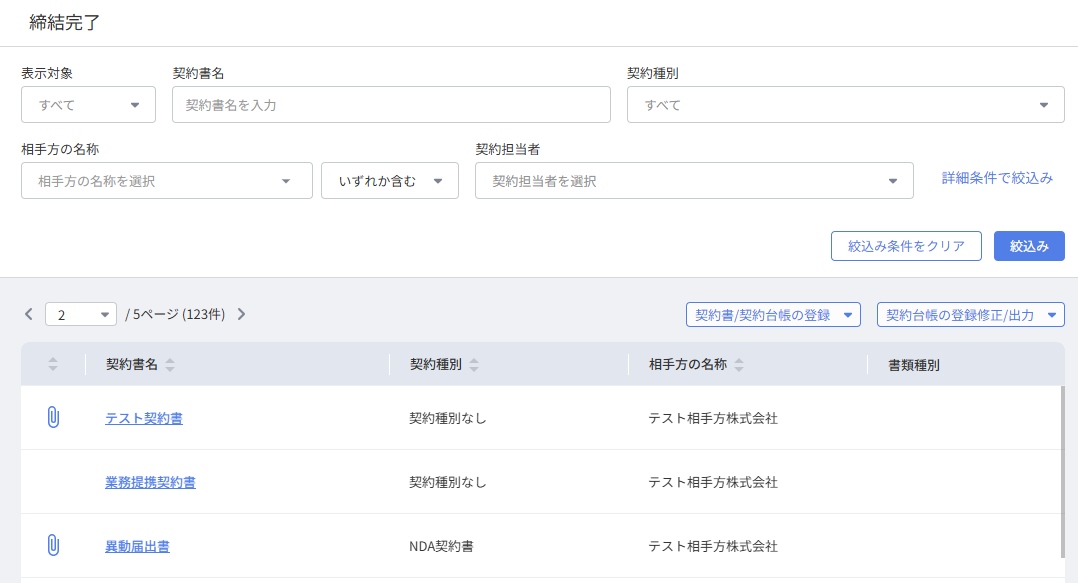The image size is (1078, 583).
Task: Open 契約書/契約台帳の登録 menu
Action: pyautogui.click(x=773, y=315)
